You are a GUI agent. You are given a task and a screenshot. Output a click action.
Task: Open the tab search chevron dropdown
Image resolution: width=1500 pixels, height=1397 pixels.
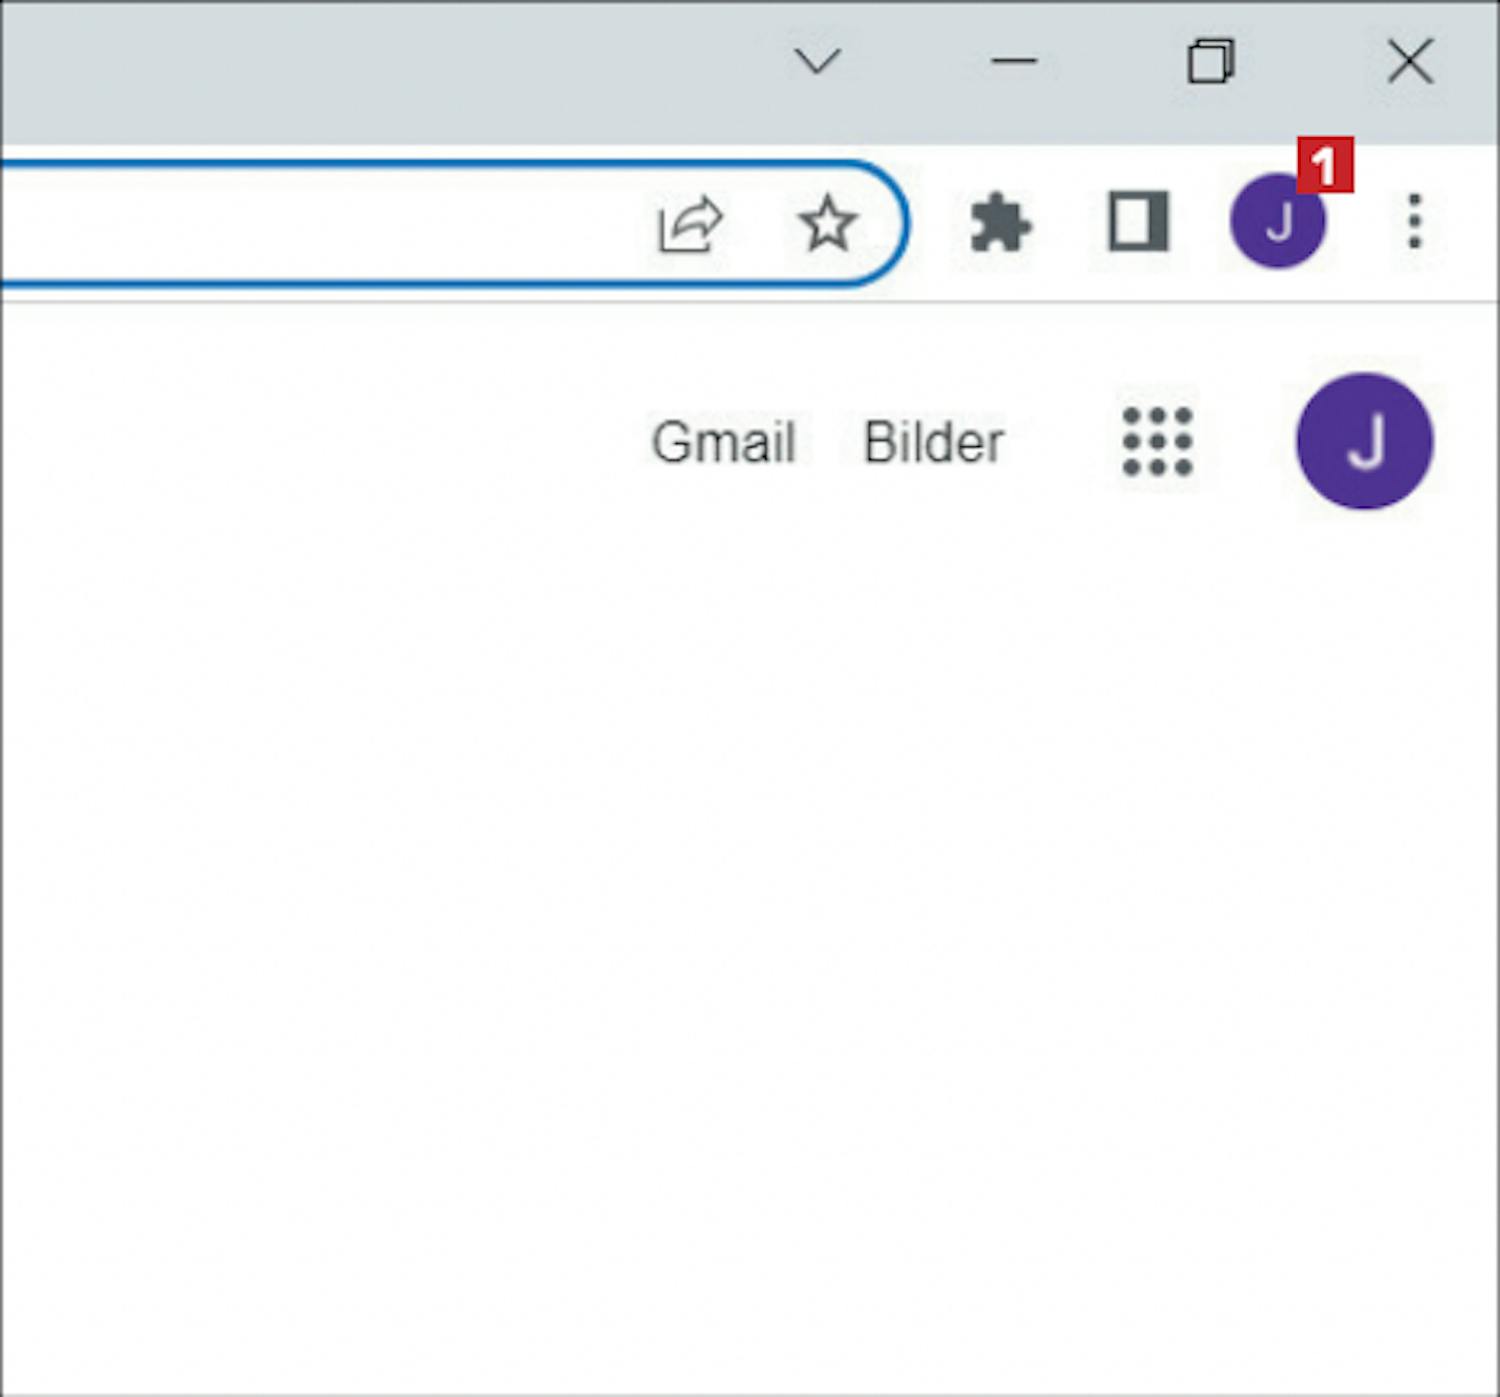pyautogui.click(x=818, y=62)
